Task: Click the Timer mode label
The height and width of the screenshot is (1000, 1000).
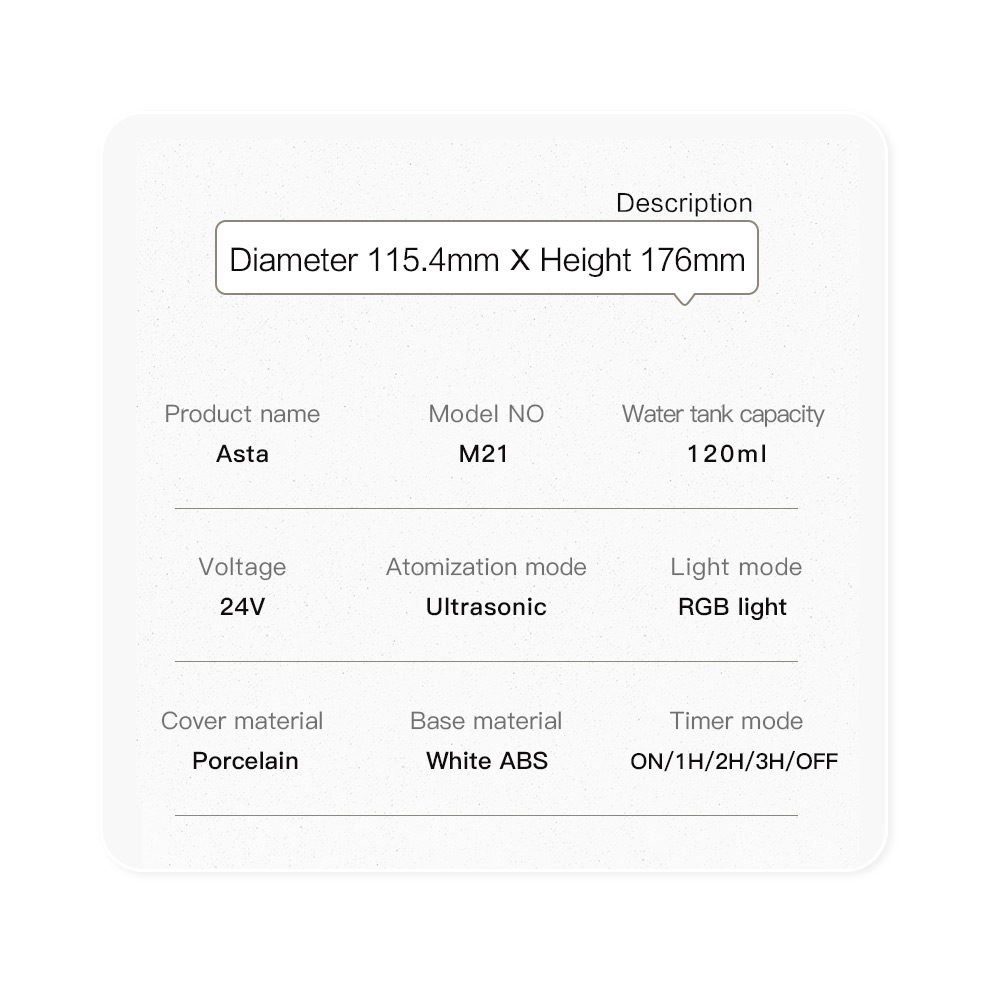Action: (x=736, y=721)
